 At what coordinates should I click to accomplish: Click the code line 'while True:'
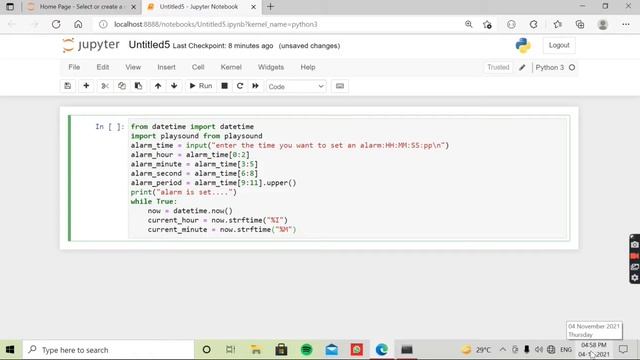[x=154, y=202]
